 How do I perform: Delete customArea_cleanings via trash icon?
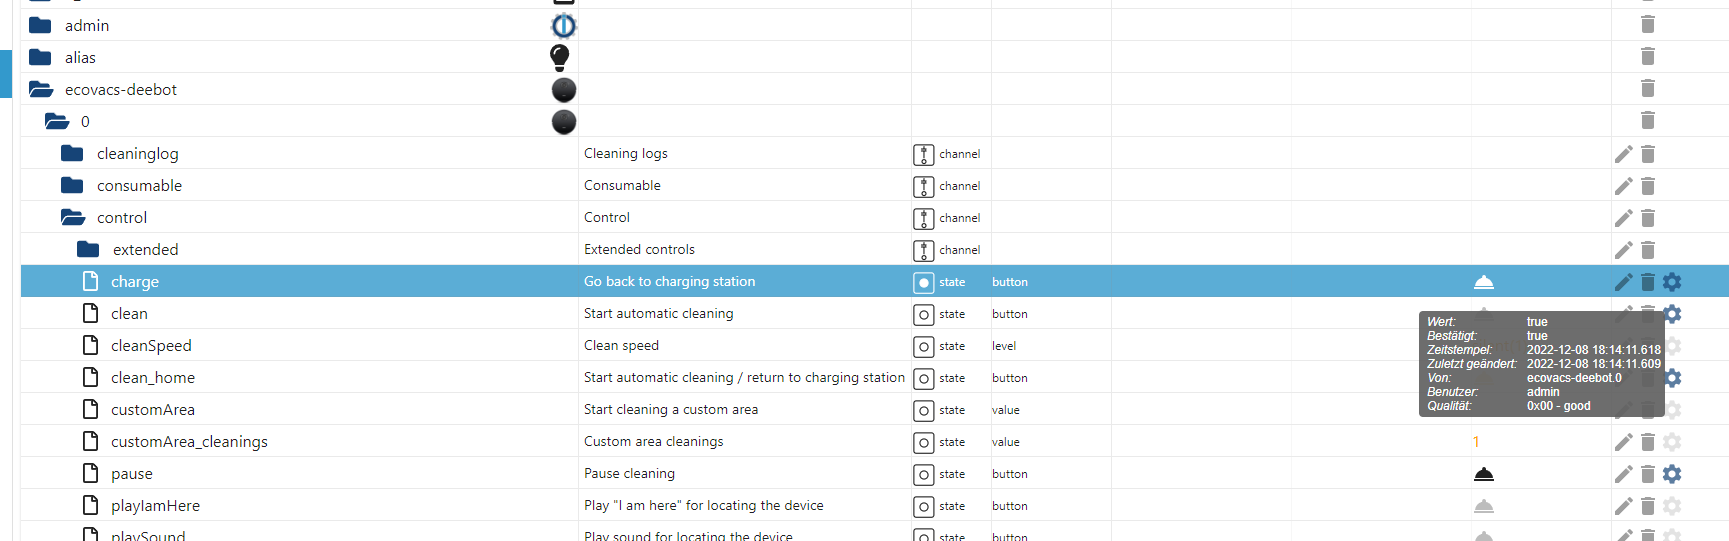pos(1648,442)
